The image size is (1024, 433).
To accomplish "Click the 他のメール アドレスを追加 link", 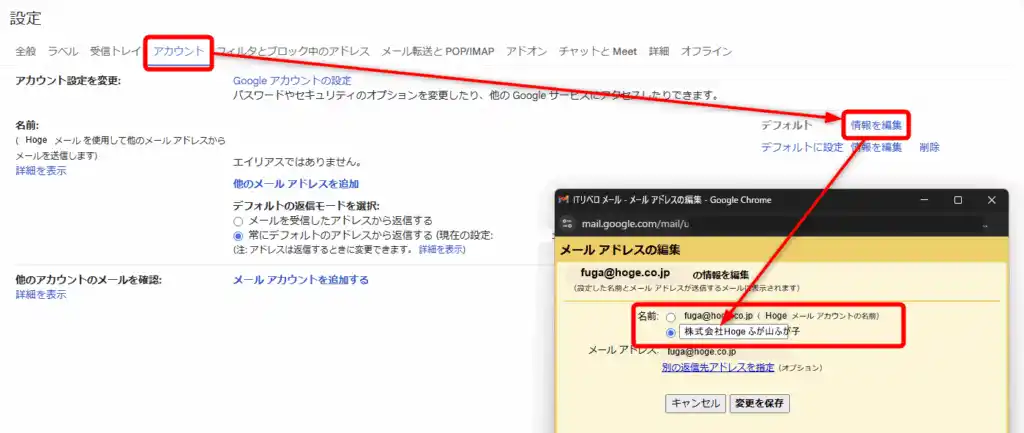I will pos(295,184).
